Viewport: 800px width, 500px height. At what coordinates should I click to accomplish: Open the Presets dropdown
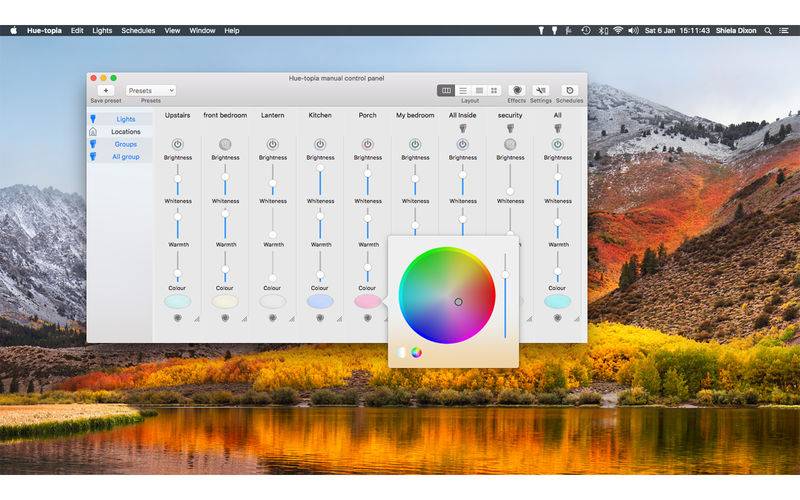[x=151, y=91]
